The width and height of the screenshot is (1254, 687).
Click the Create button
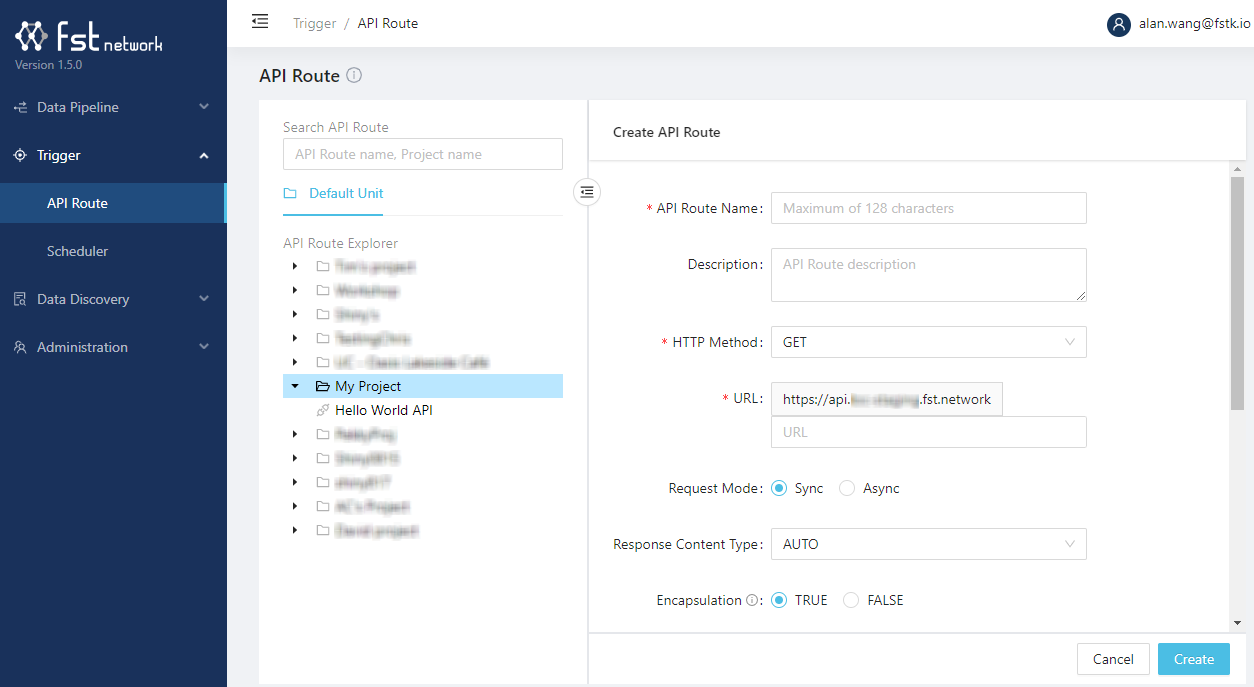pyautogui.click(x=1193, y=659)
